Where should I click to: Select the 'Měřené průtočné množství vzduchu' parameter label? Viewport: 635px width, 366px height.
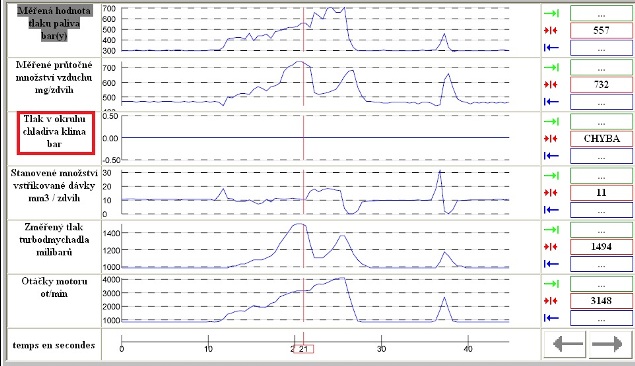click(54, 77)
